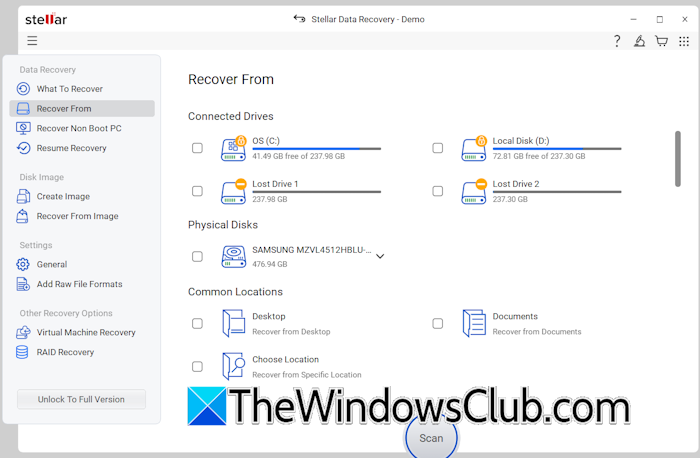700x458 pixels.
Task: Click the Documents location icon
Action: click(474, 323)
